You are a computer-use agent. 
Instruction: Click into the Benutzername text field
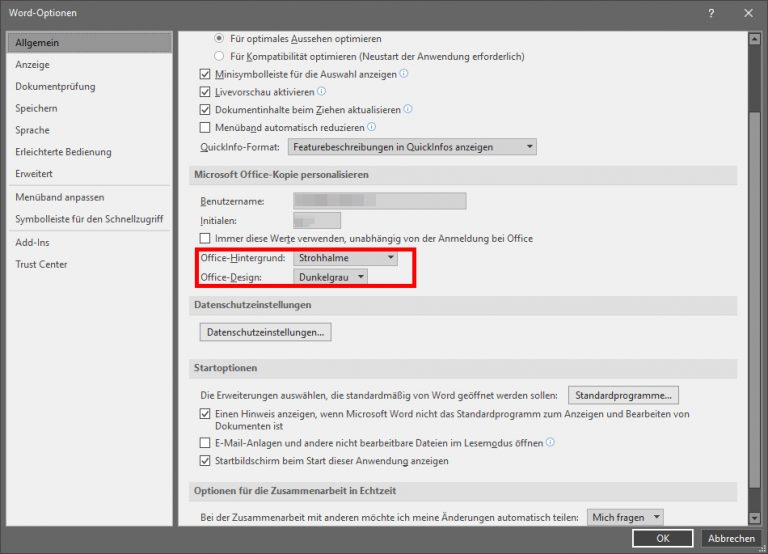[380, 201]
